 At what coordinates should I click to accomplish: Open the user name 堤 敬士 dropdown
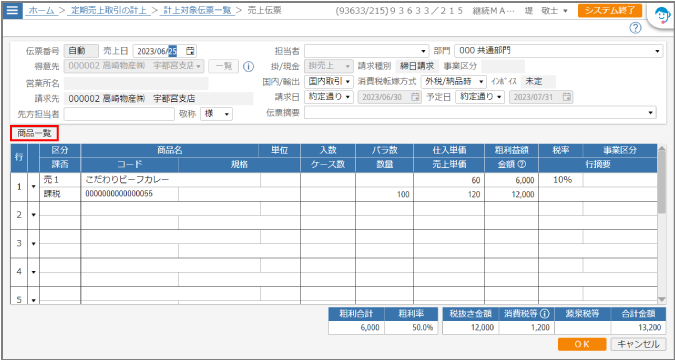[547, 11]
